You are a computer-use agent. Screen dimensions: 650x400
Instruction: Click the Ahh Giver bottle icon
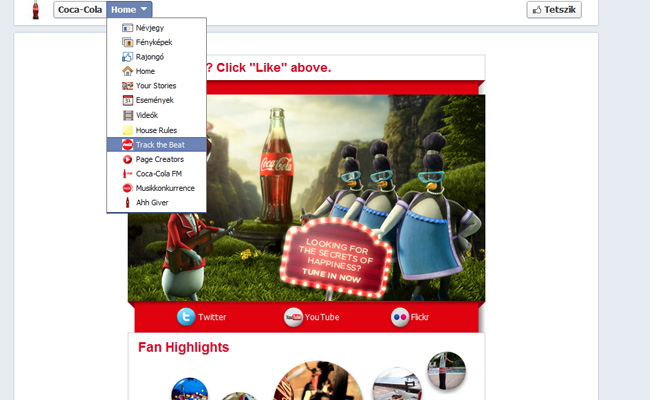point(127,203)
